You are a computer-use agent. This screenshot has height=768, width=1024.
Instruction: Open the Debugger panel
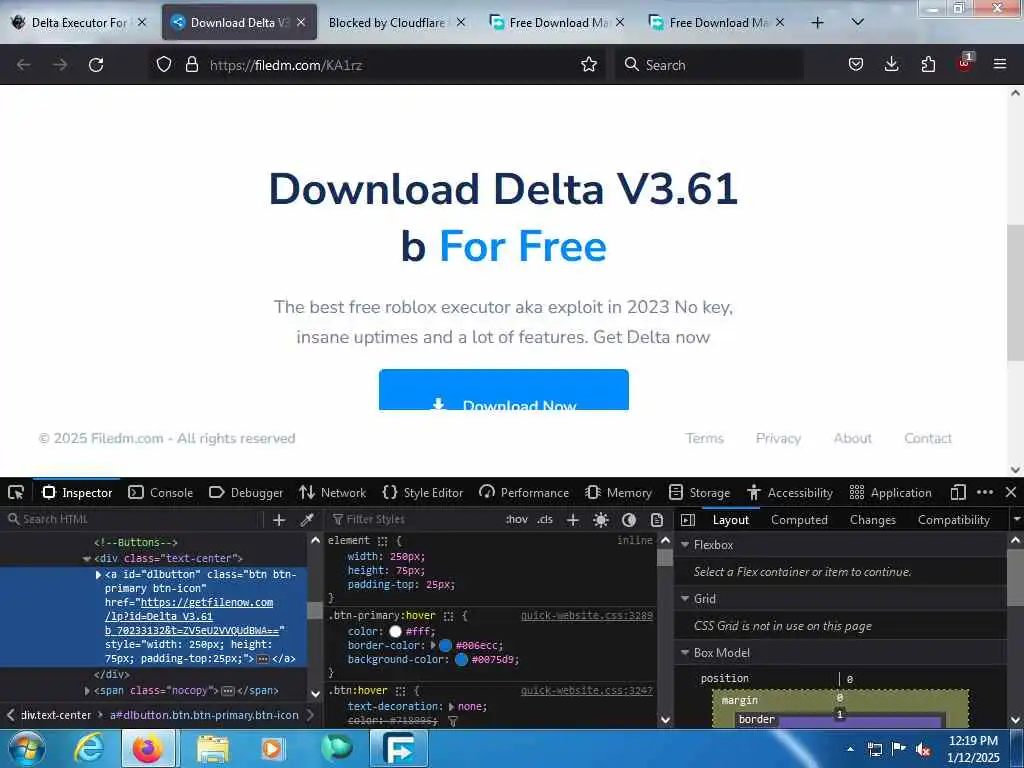pyautogui.click(x=246, y=492)
